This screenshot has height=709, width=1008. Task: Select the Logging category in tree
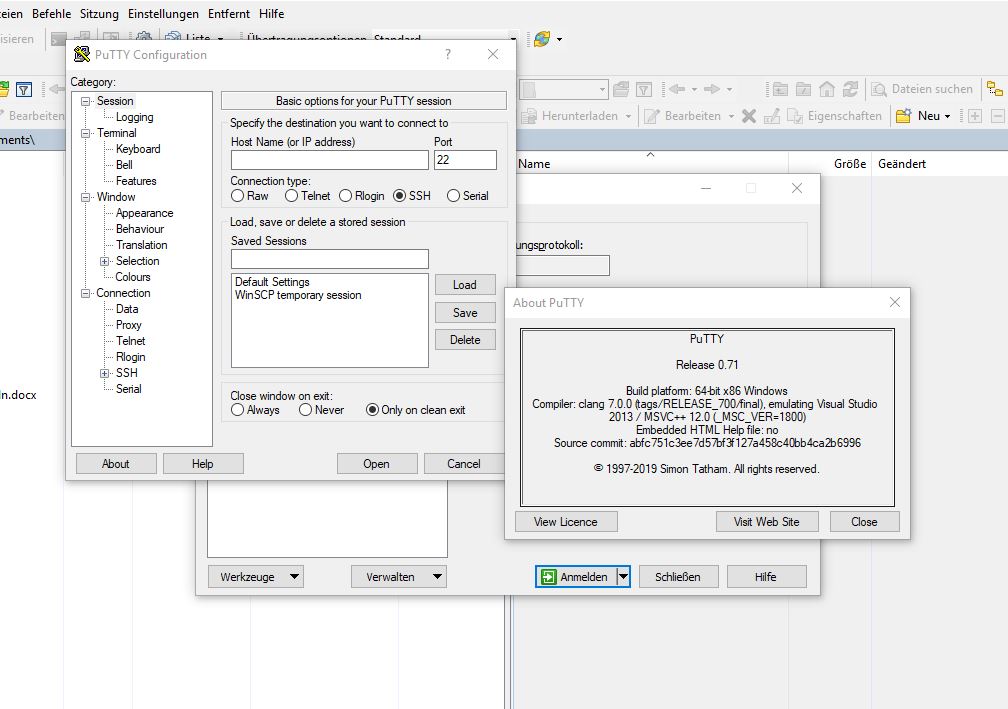[x=134, y=117]
